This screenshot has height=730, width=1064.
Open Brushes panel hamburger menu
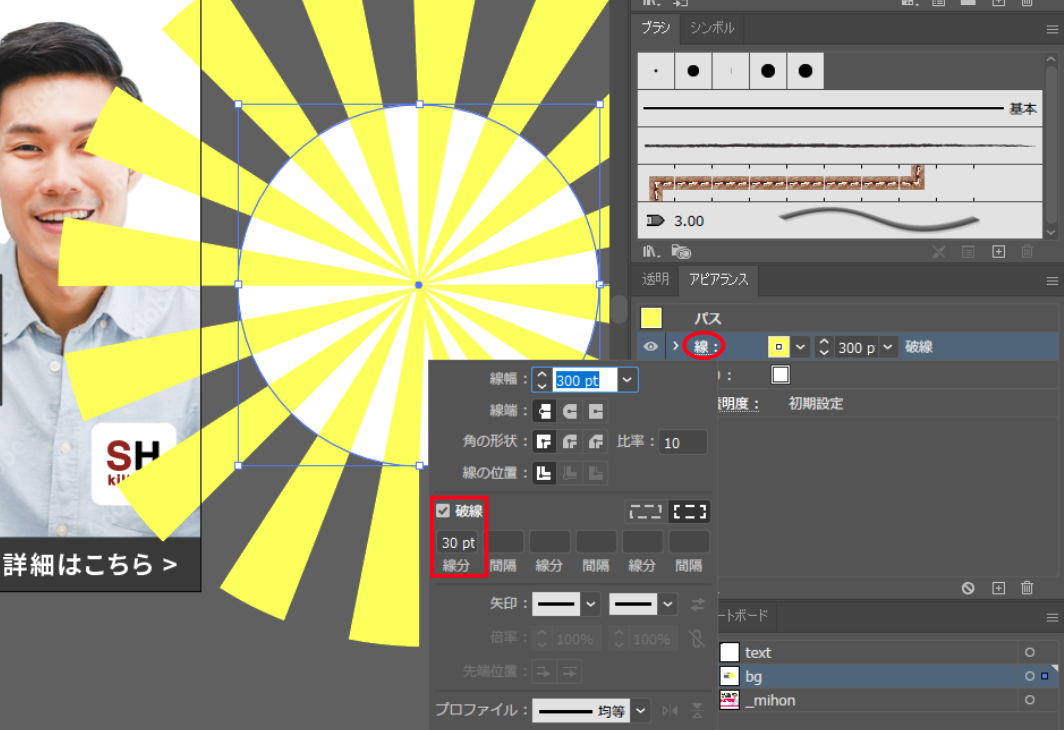click(1052, 29)
